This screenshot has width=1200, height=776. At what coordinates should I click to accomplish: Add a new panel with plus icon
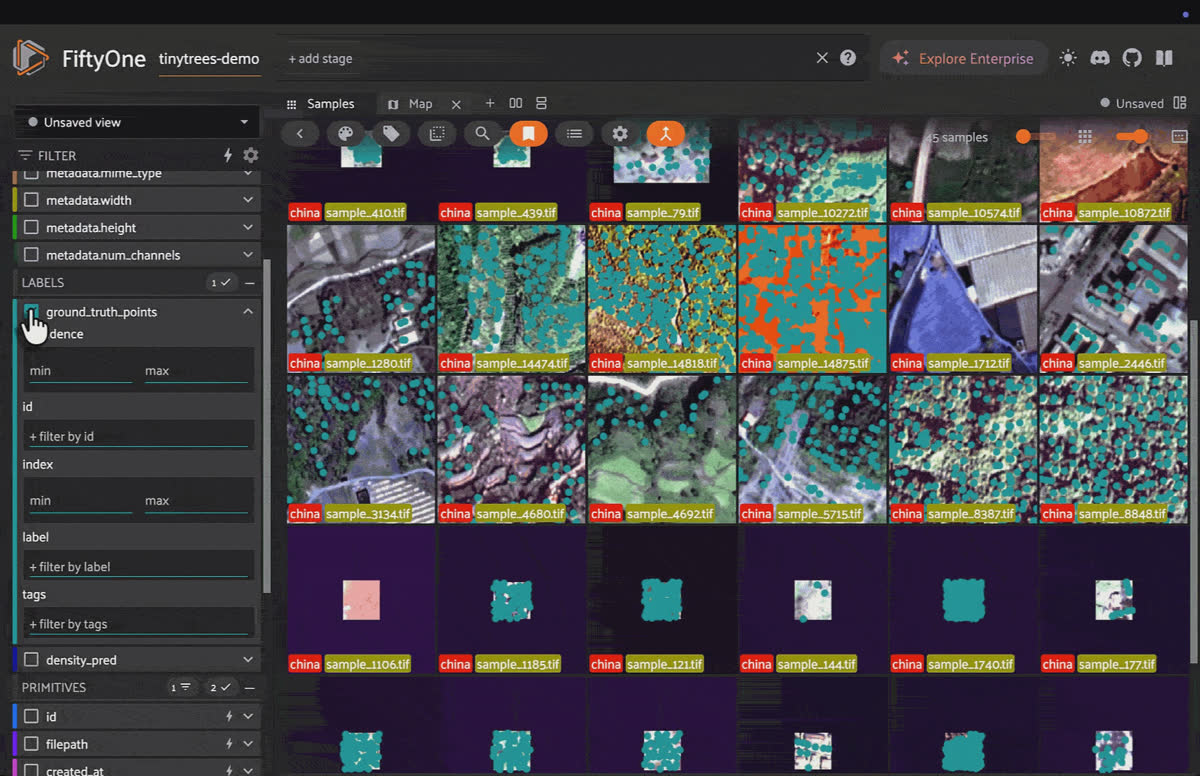tap(490, 103)
